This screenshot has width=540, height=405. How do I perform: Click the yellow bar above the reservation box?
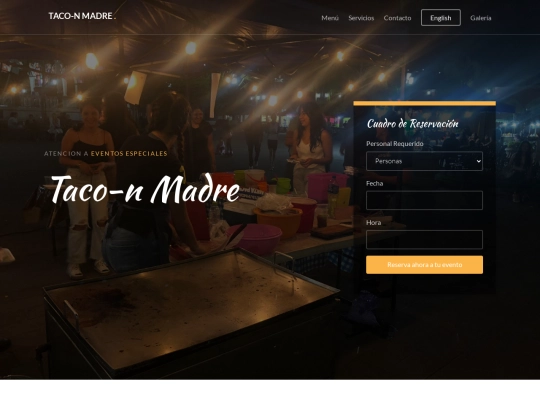click(424, 103)
